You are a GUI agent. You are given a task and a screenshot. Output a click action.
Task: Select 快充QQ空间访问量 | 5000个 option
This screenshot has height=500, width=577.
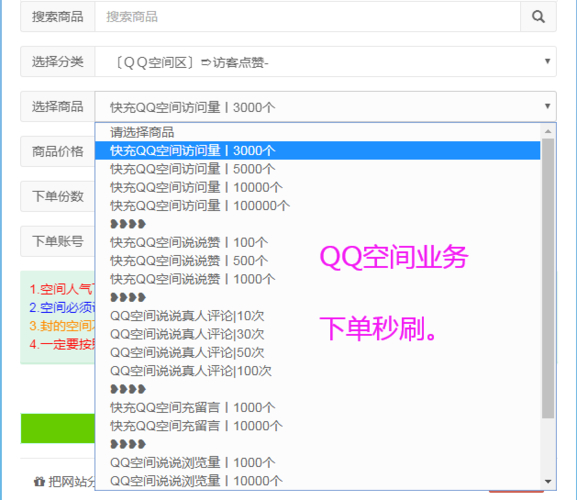coord(317,169)
